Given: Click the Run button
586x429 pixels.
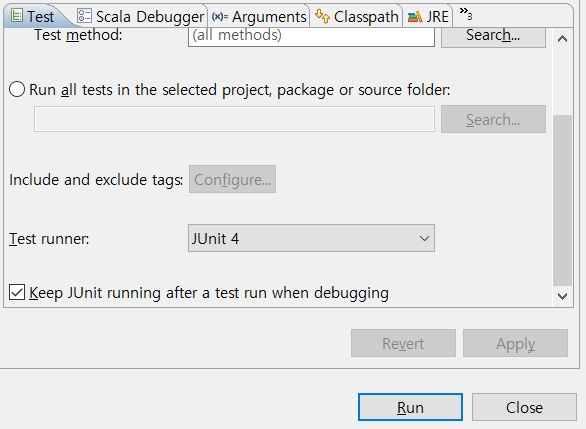Looking at the screenshot, I should click(410, 407).
